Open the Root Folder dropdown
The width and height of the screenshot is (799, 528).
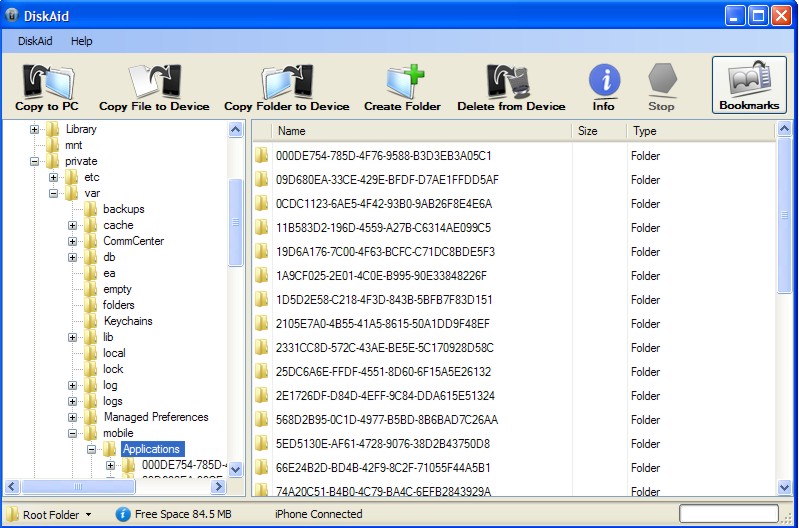(x=49, y=514)
